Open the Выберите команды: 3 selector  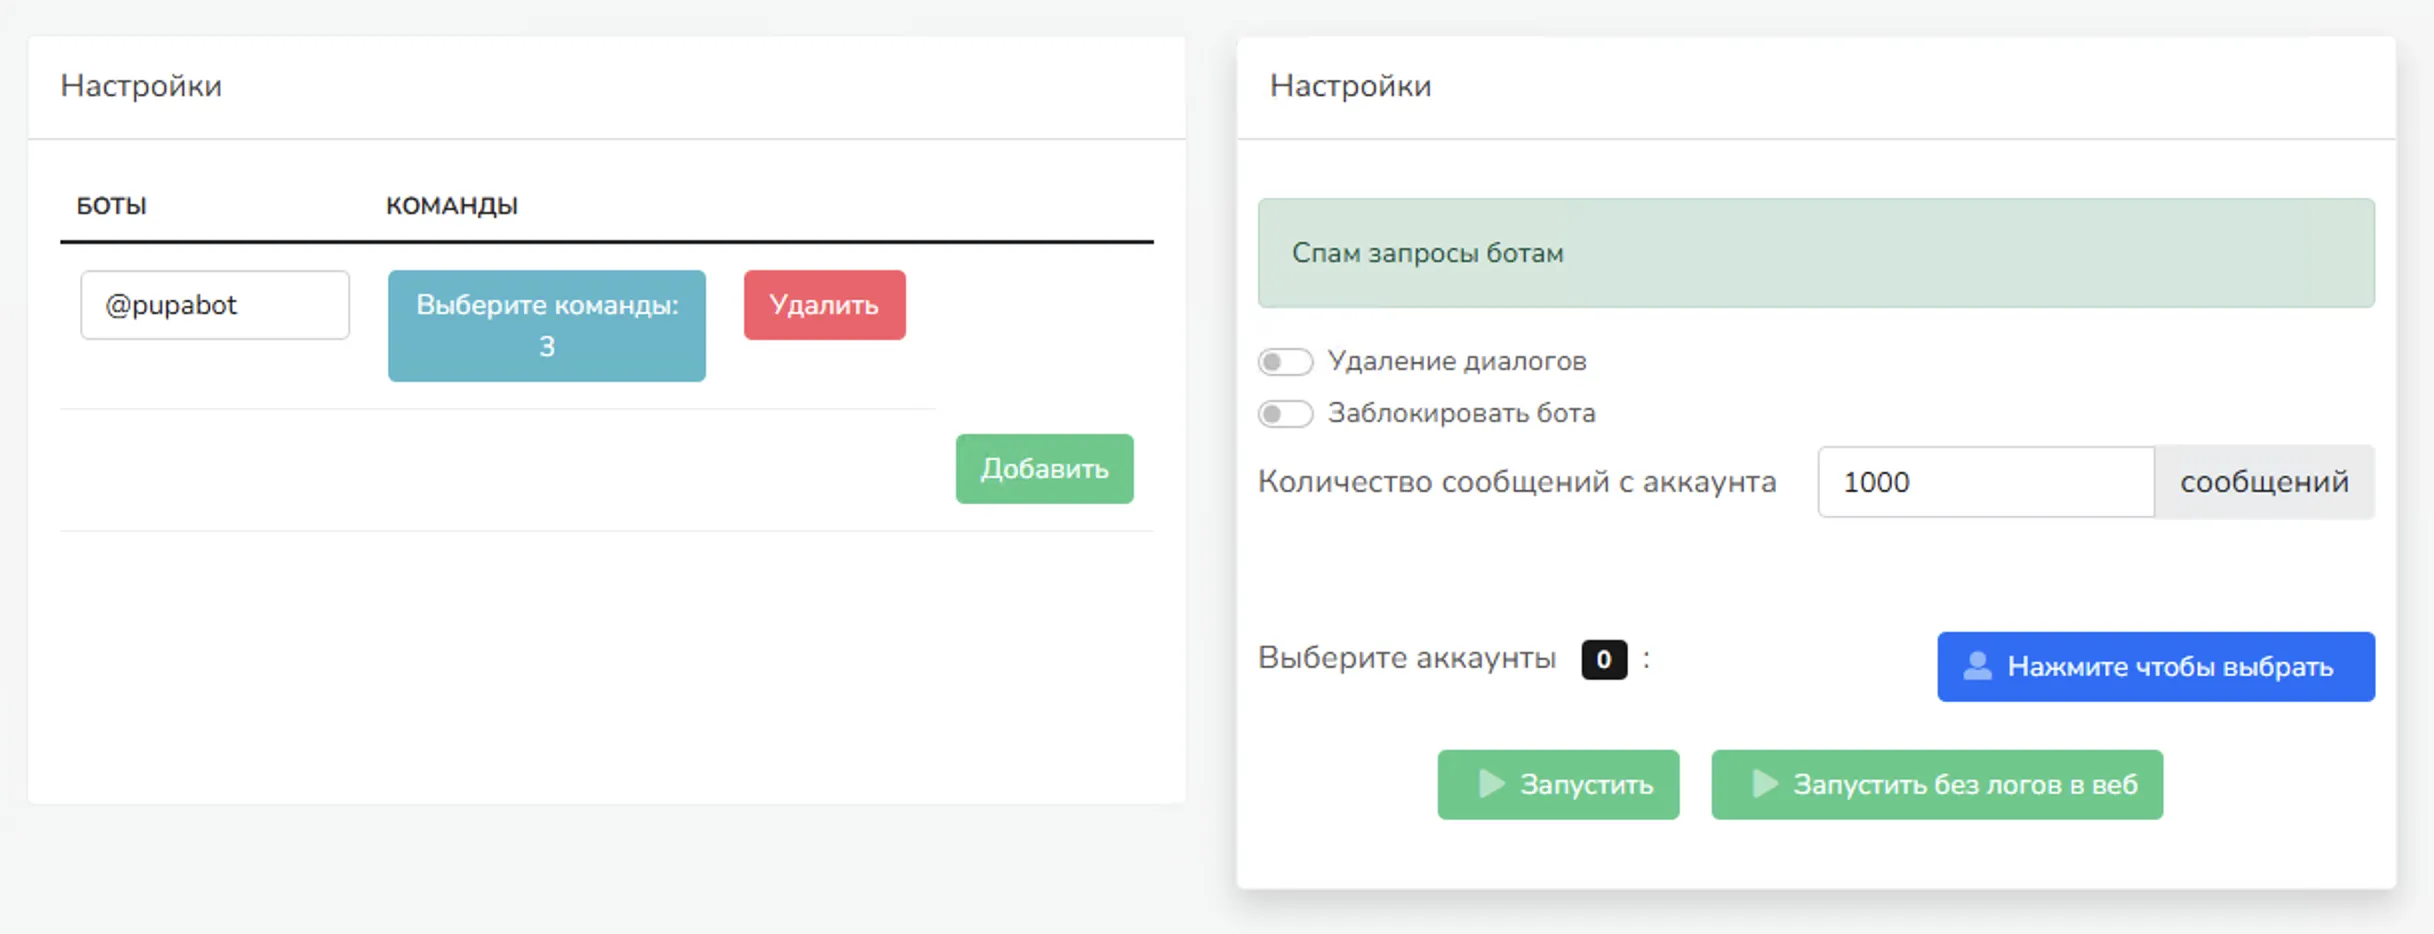click(x=546, y=325)
